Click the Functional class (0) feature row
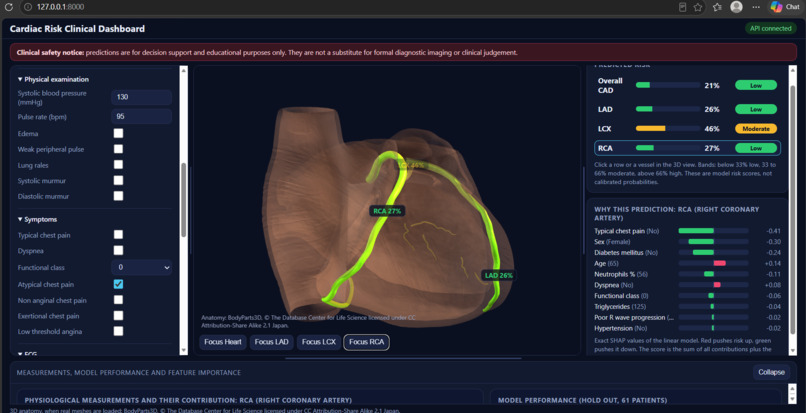 tap(687, 296)
